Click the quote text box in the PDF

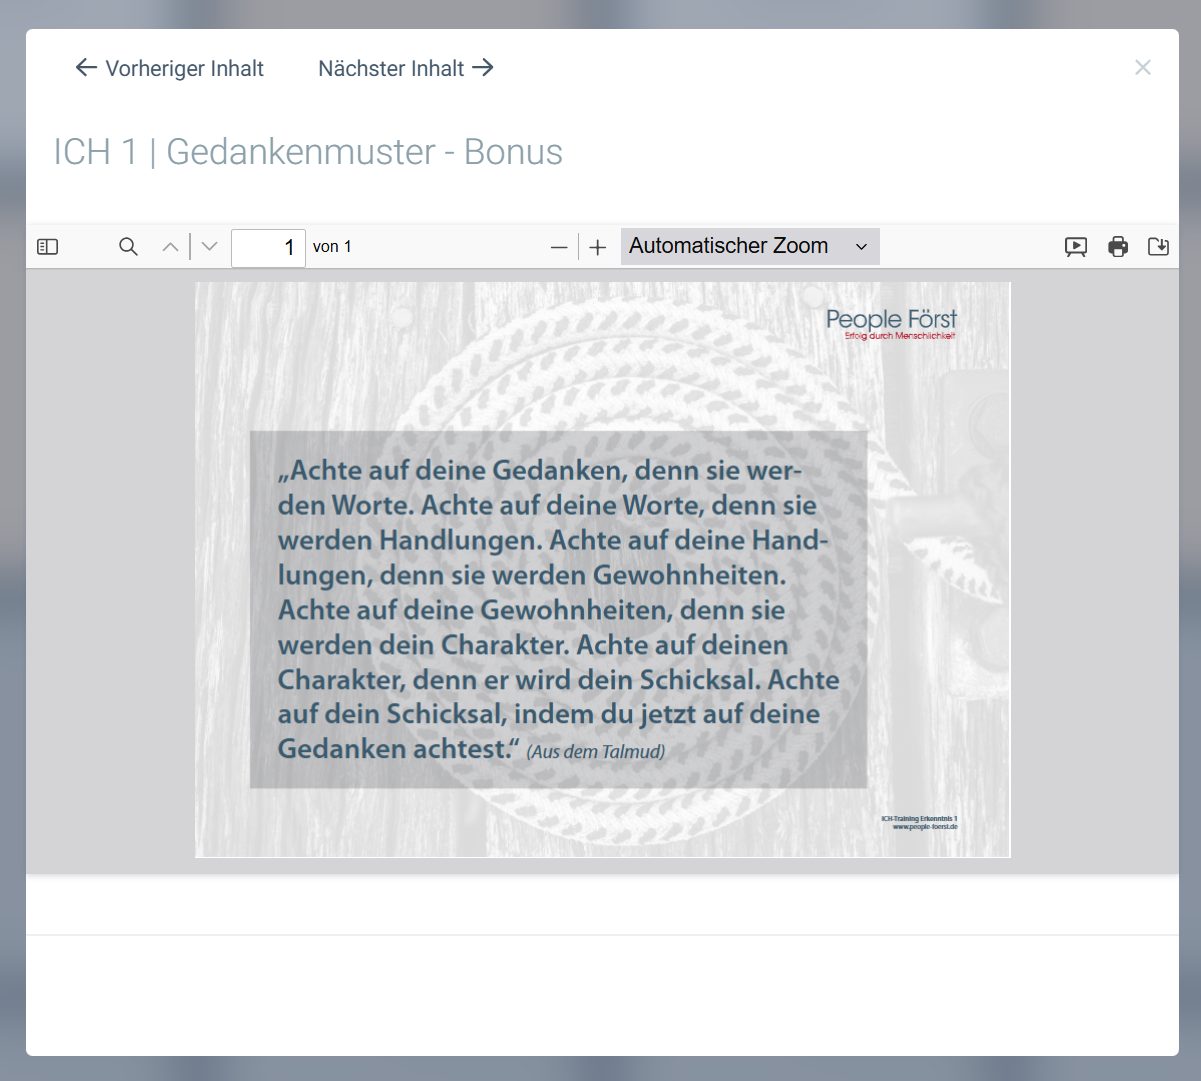click(x=558, y=609)
